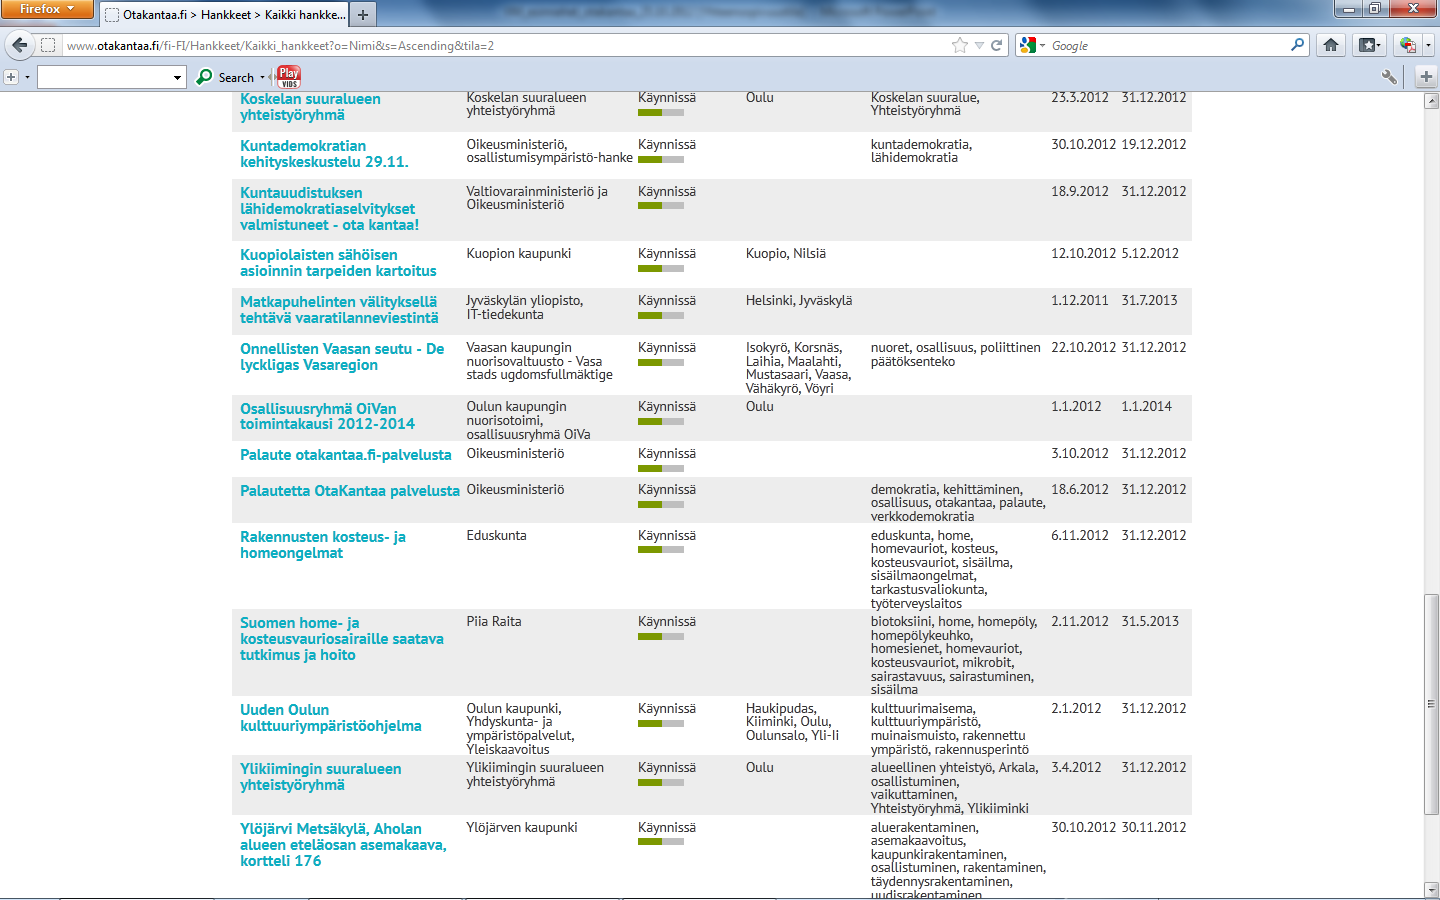The image size is (1440, 900).
Task: Go back with the back arrow
Action: click(19, 45)
